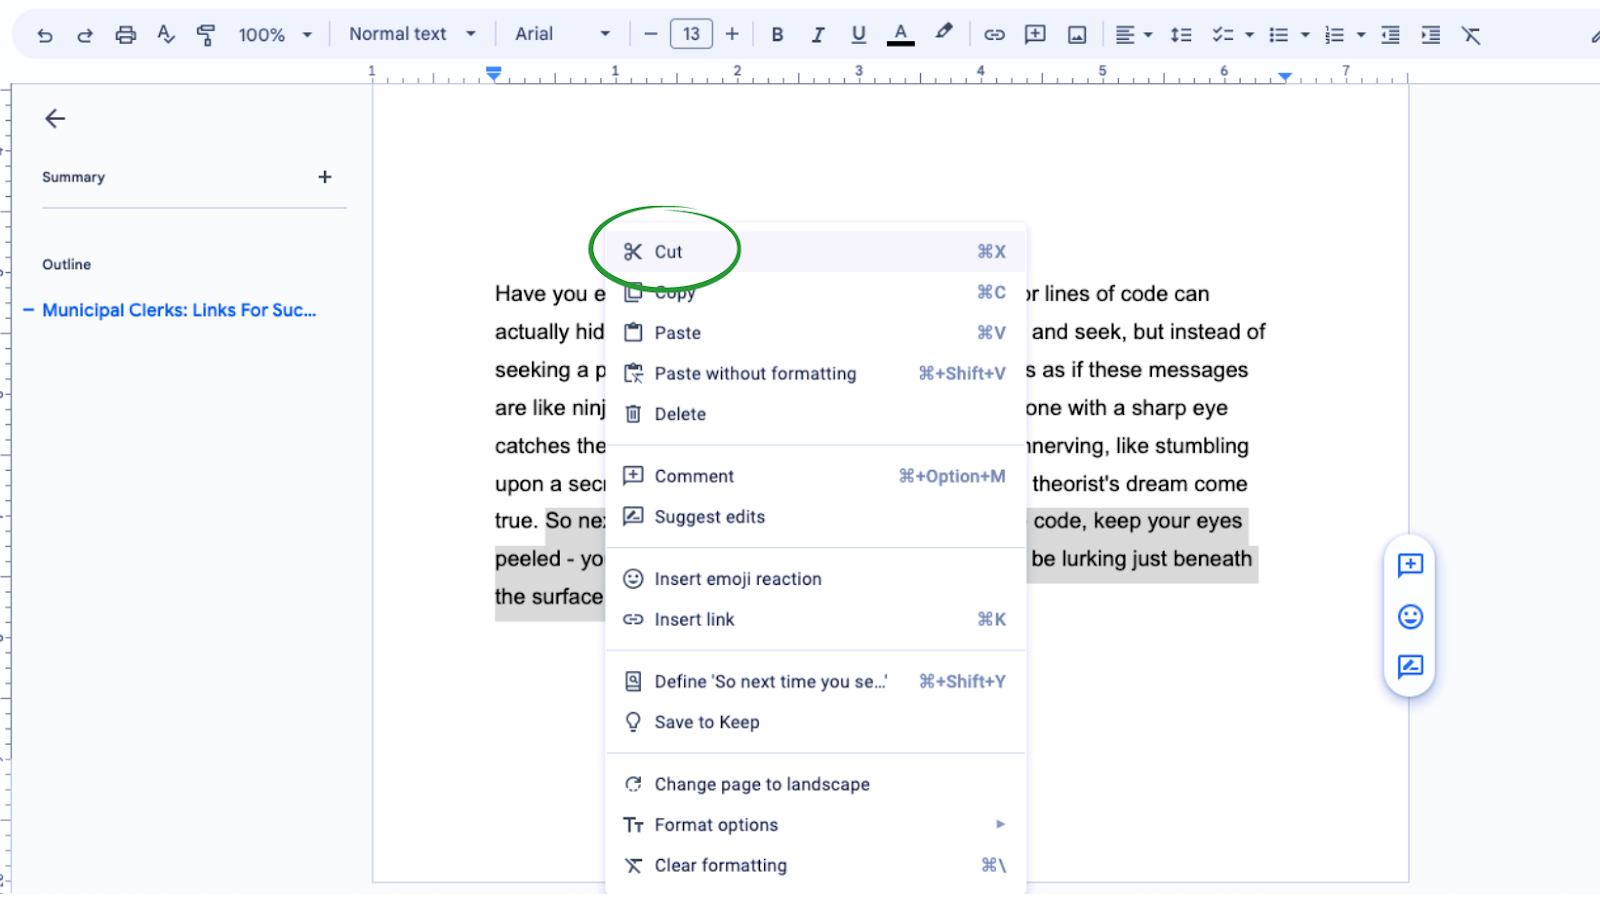This screenshot has width=1600, height=901.
Task: Toggle Underline formatting
Action: point(858,35)
